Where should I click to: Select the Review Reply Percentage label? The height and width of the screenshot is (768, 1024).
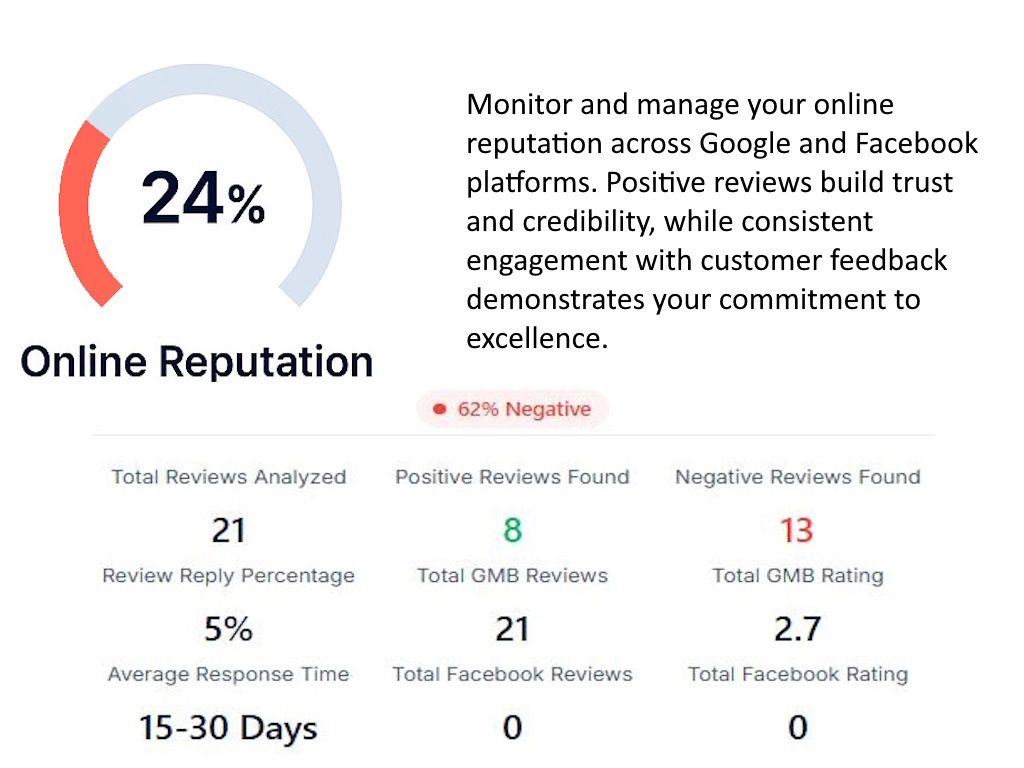click(x=229, y=576)
